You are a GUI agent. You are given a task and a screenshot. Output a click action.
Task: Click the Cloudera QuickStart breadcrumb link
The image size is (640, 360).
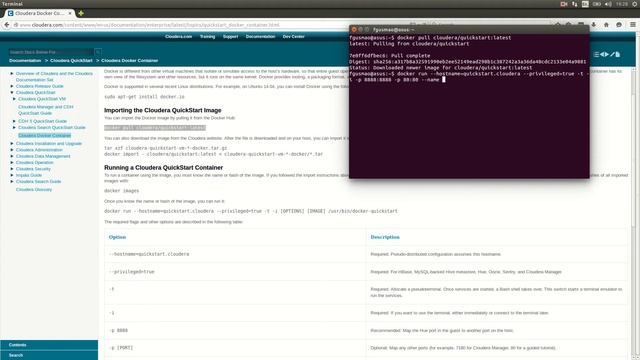71,60
